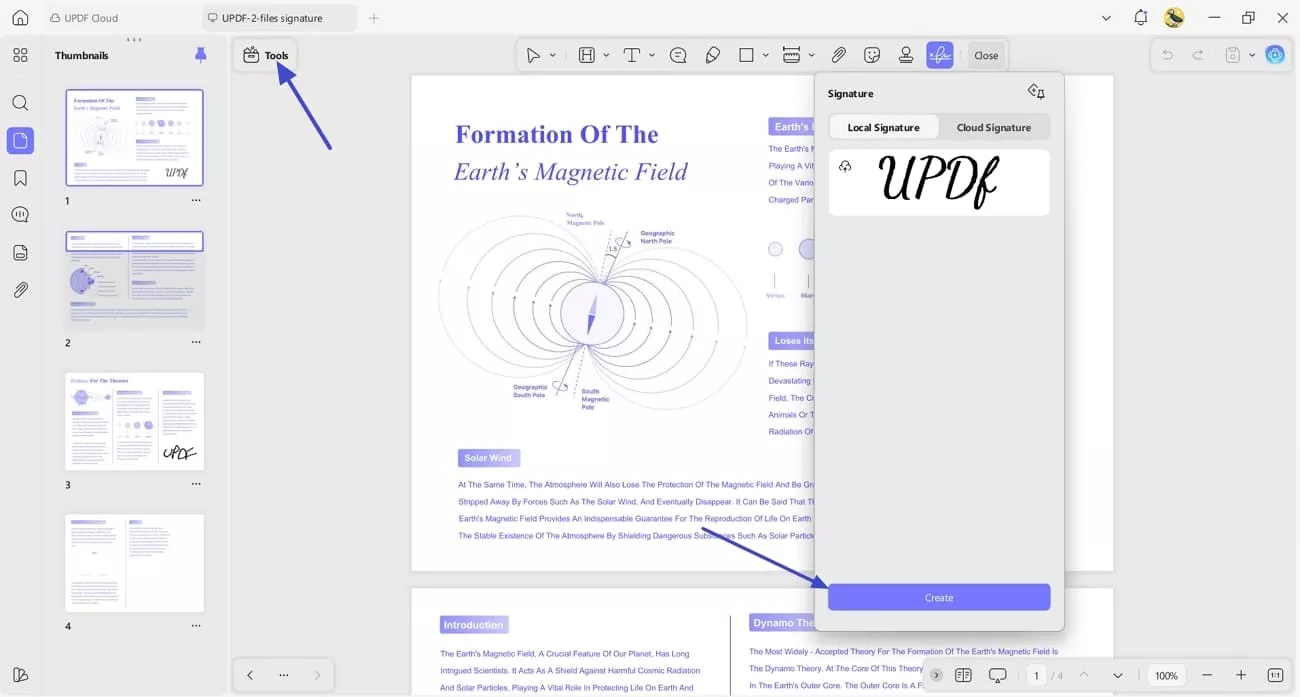This screenshot has width=1300, height=697.
Task: Open the user profile avatar
Action: coord(1175,17)
